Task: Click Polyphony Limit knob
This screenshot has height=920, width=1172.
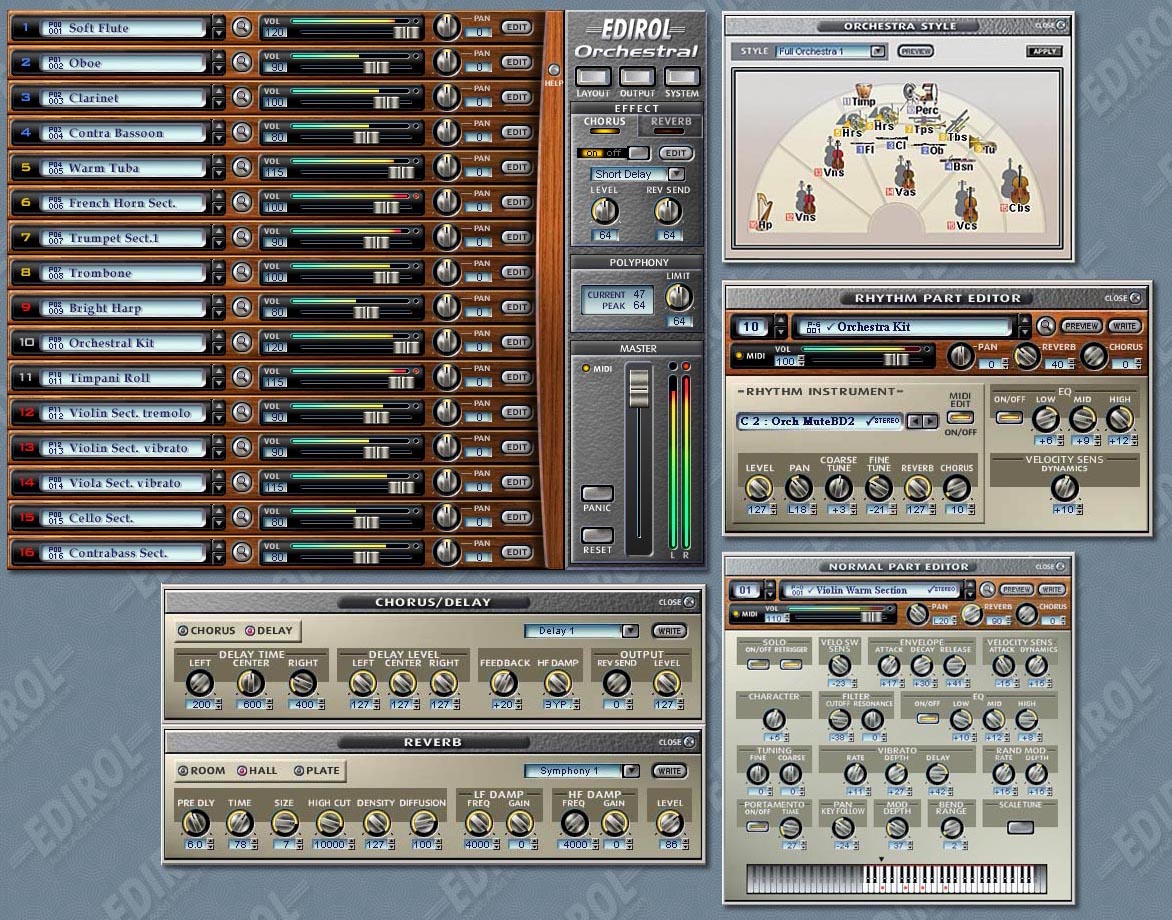Action: coord(678,297)
